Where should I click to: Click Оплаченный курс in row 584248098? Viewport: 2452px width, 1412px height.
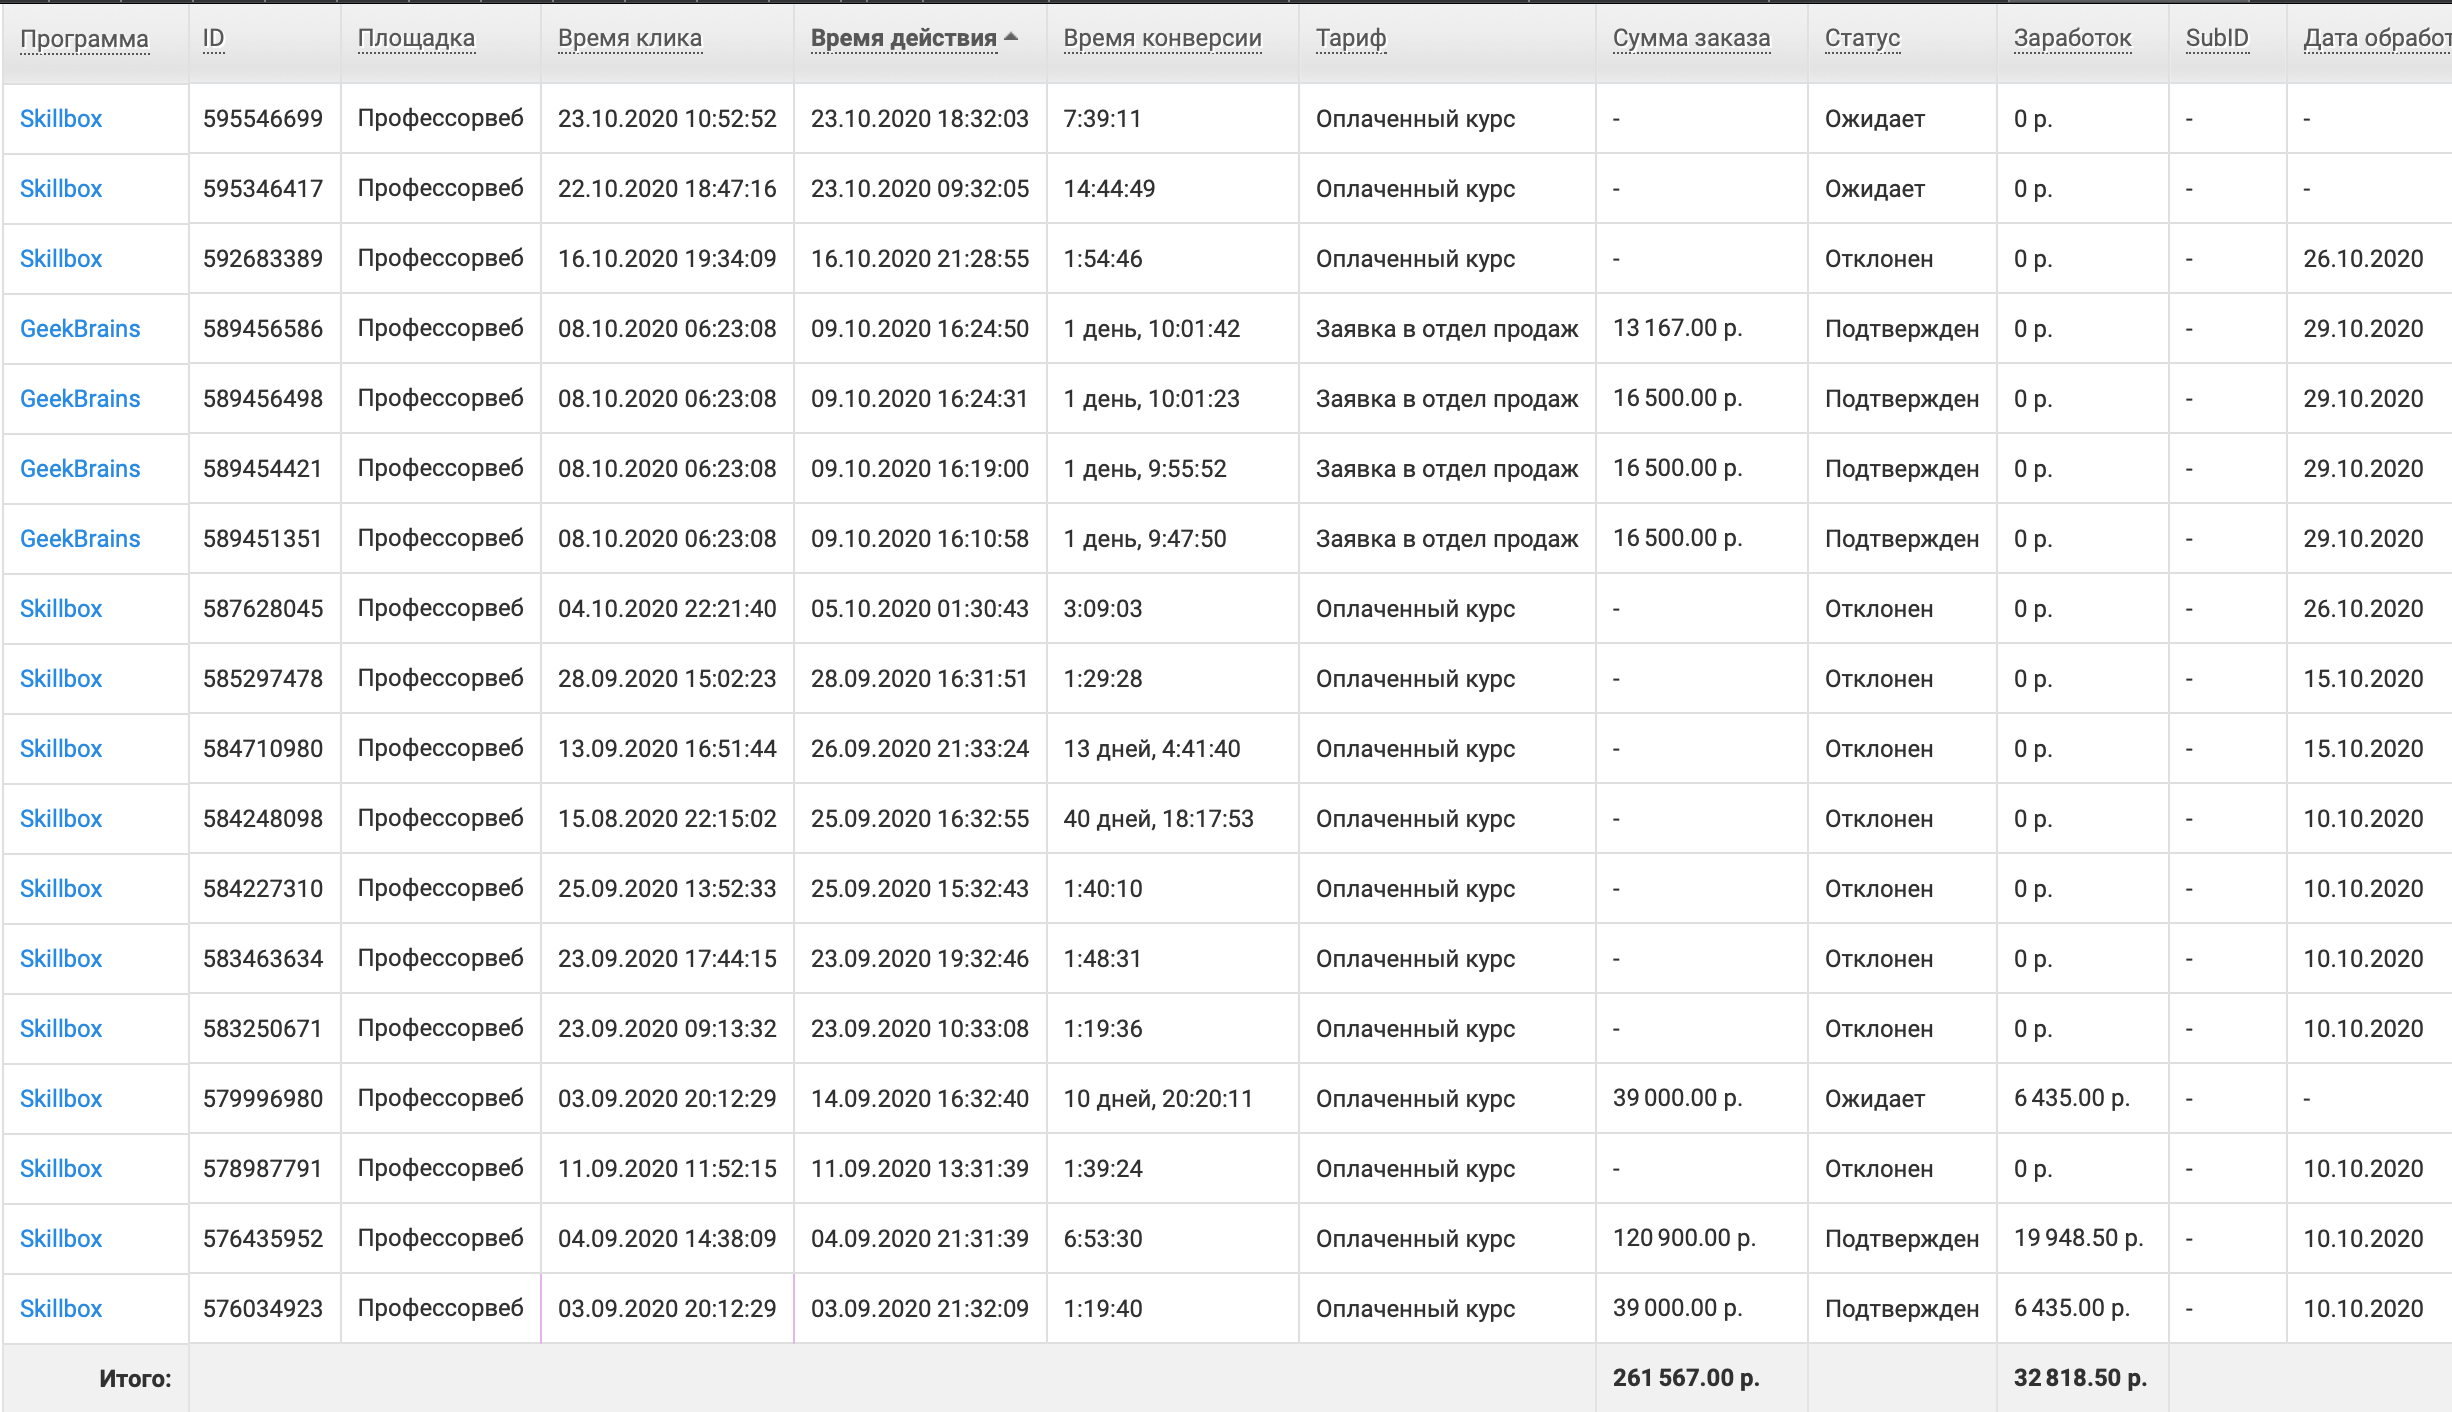click(x=1415, y=819)
